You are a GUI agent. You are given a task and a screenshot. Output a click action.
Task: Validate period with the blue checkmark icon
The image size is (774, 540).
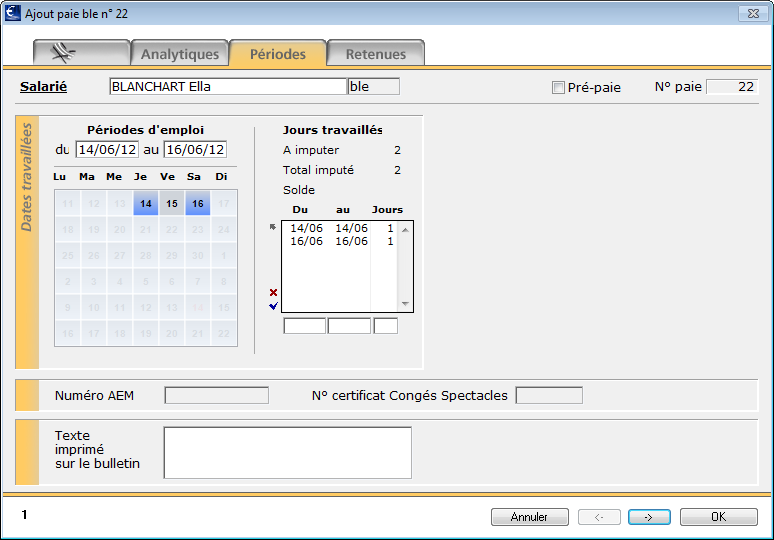pyautogui.click(x=273, y=306)
